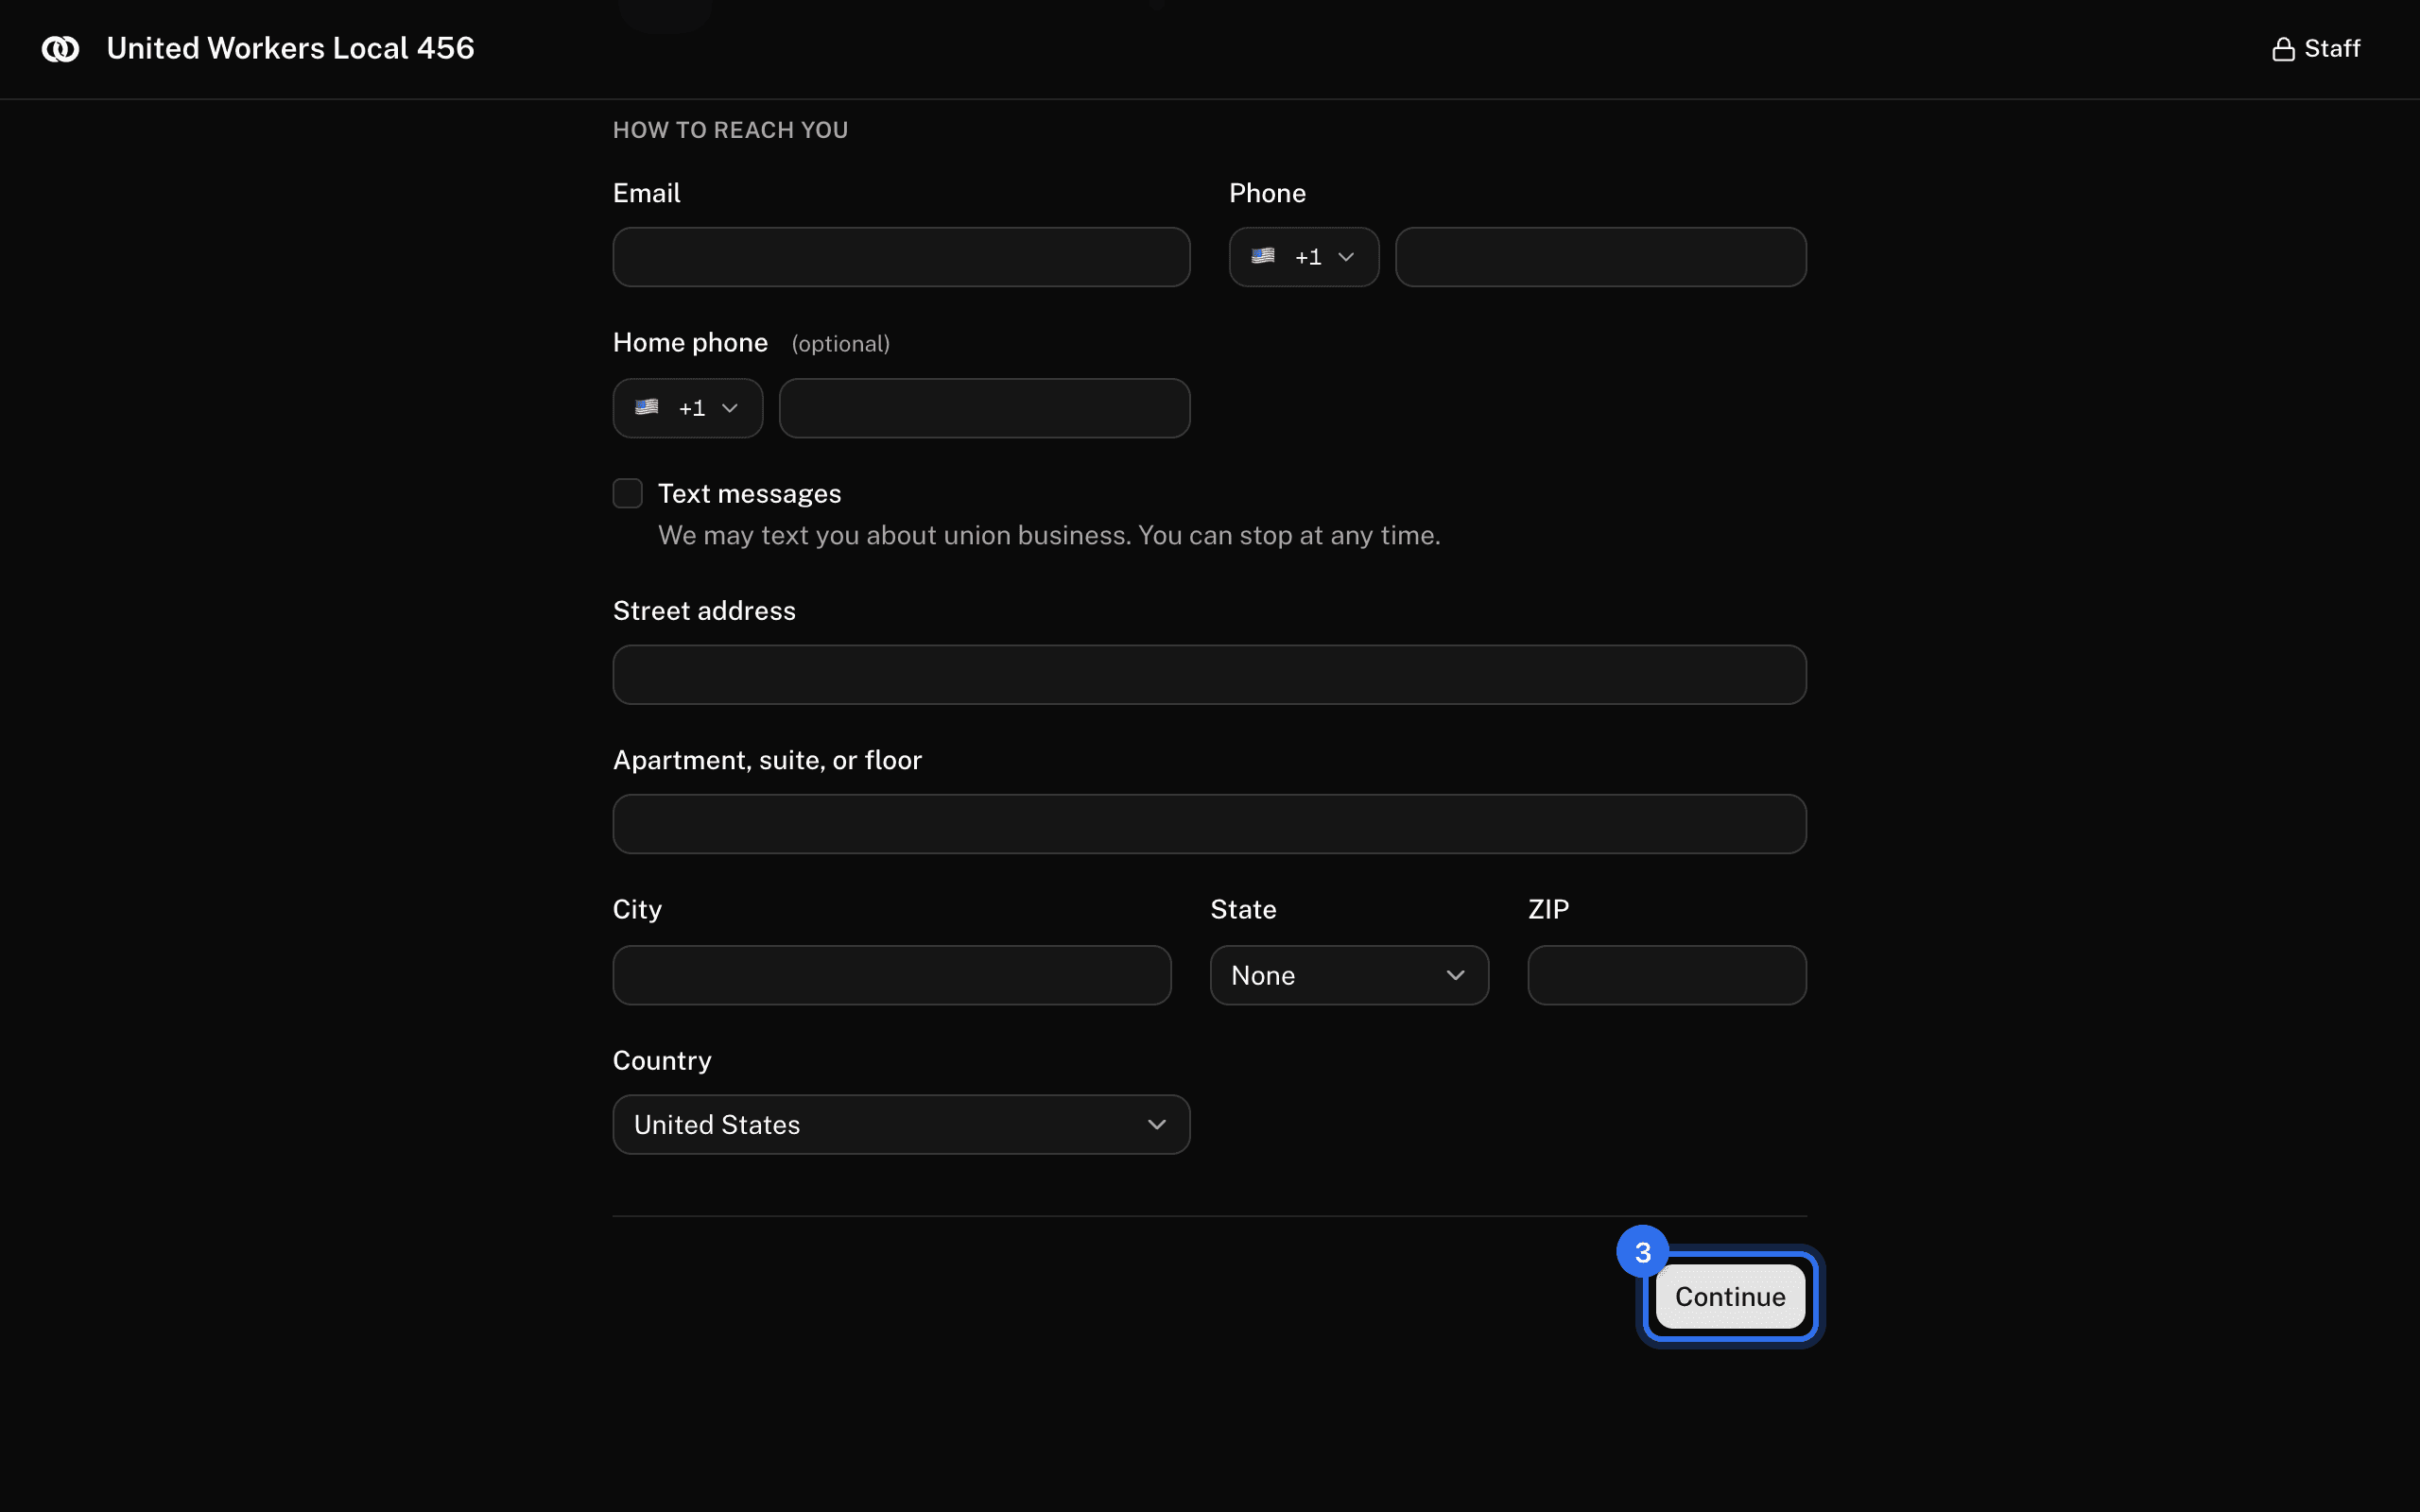Image resolution: width=2420 pixels, height=1512 pixels.
Task: Click the 'Apartment, suite, or floor' label
Action: (767, 761)
